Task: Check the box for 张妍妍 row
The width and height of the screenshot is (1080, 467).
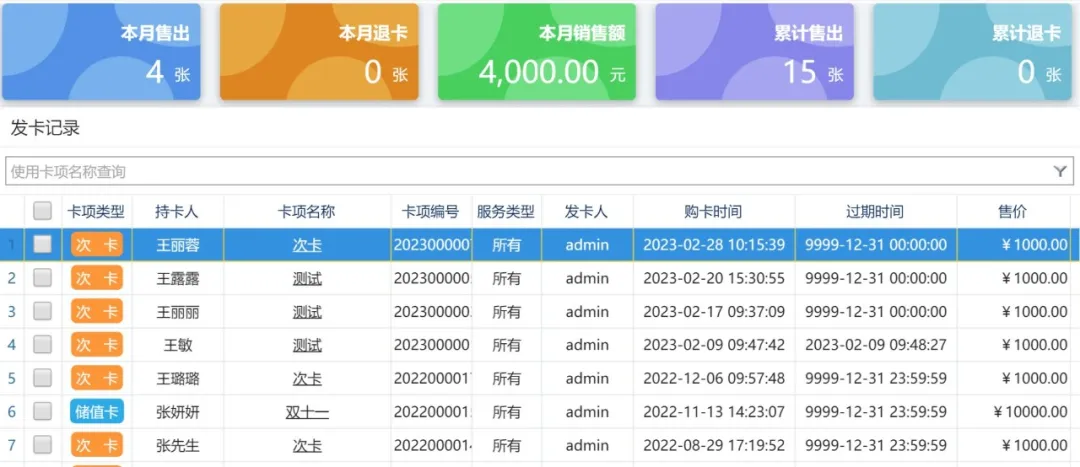Action: [x=43, y=411]
